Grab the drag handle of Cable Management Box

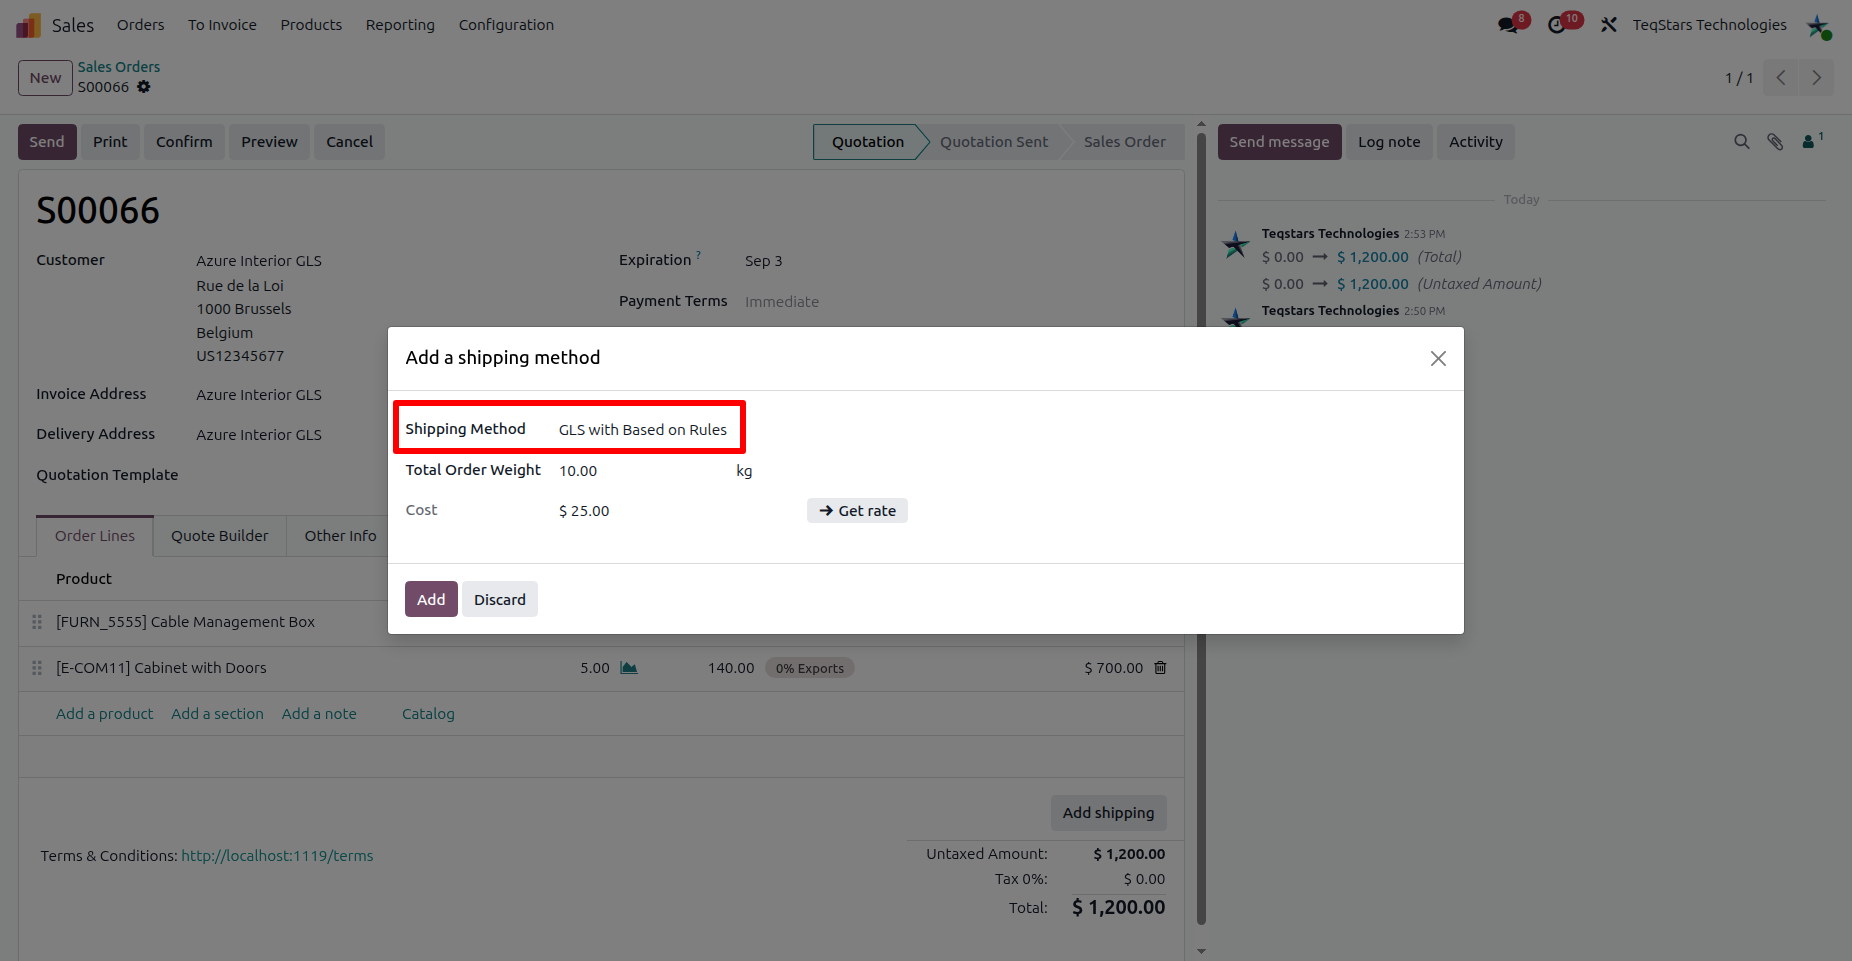(37, 622)
